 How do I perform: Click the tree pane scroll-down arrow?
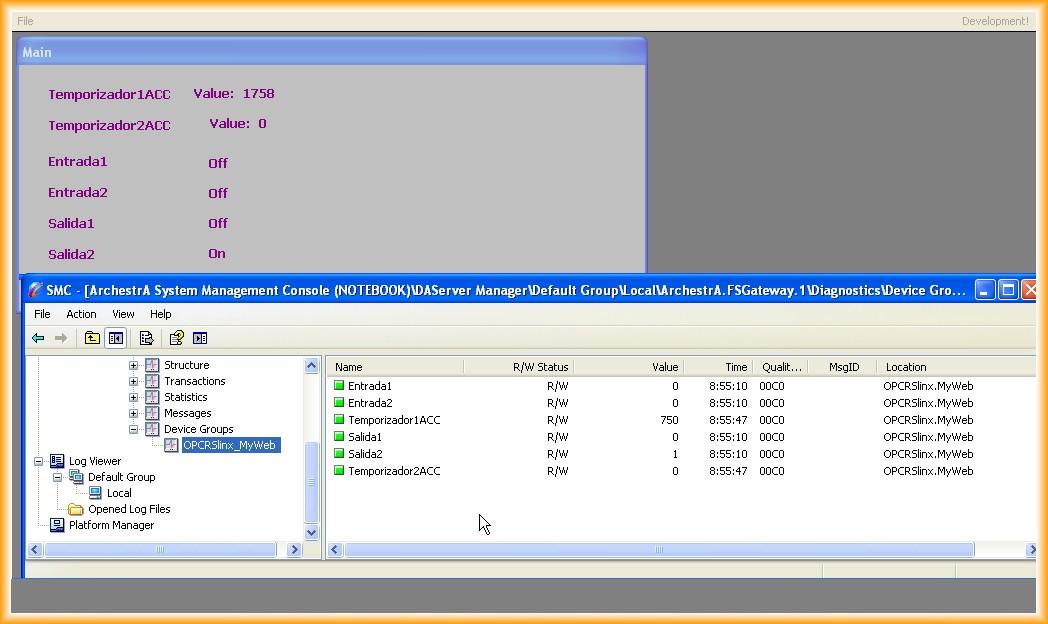coord(311,533)
